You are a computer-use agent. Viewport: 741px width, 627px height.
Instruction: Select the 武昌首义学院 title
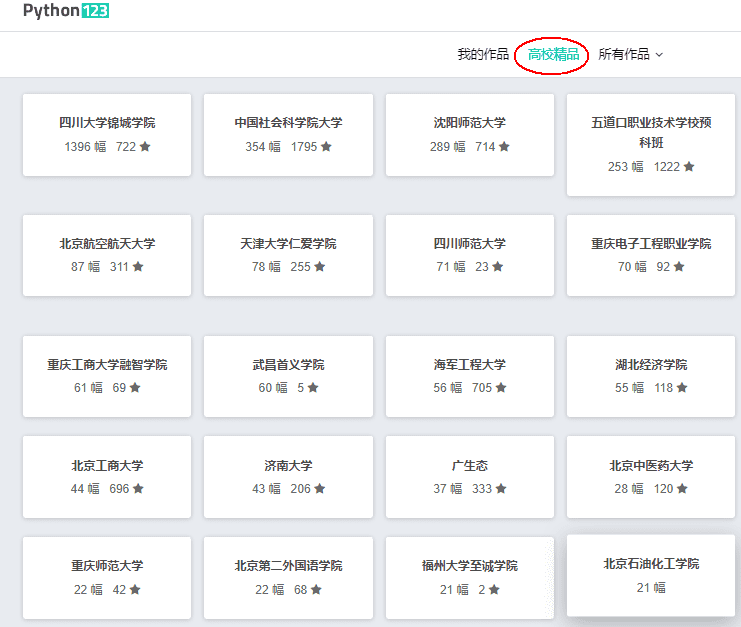[288, 365]
